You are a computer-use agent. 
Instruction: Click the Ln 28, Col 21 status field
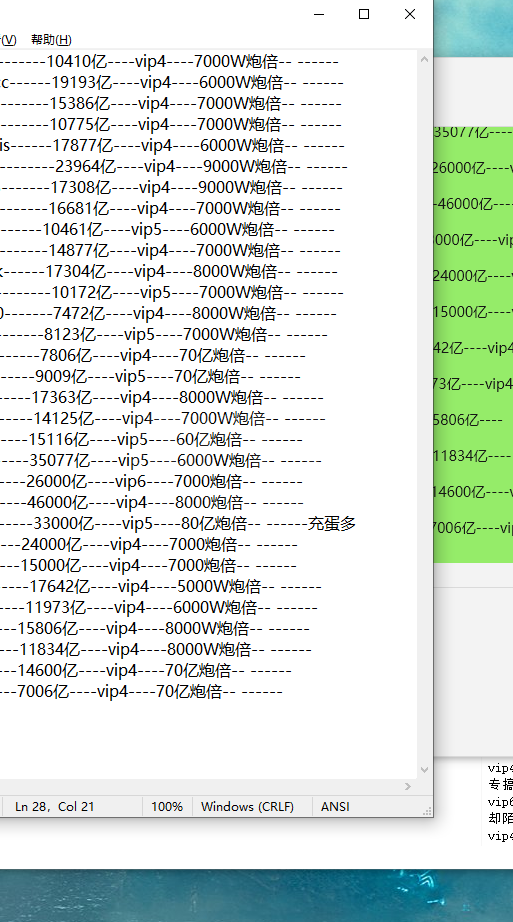coord(55,806)
